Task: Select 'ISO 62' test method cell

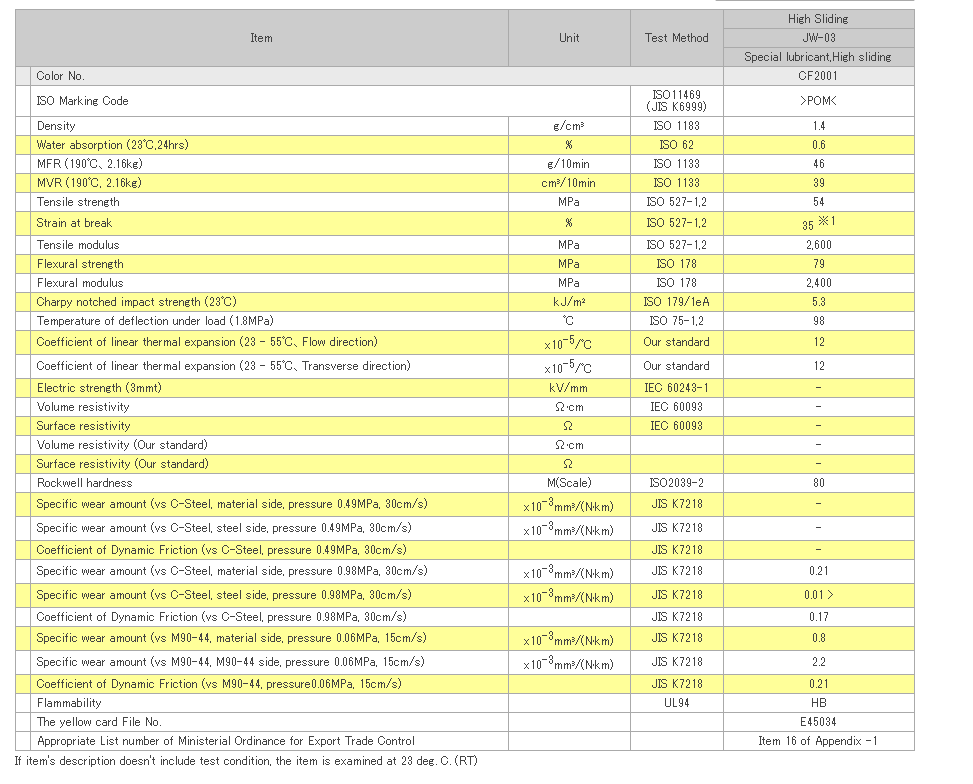Action: [676, 145]
